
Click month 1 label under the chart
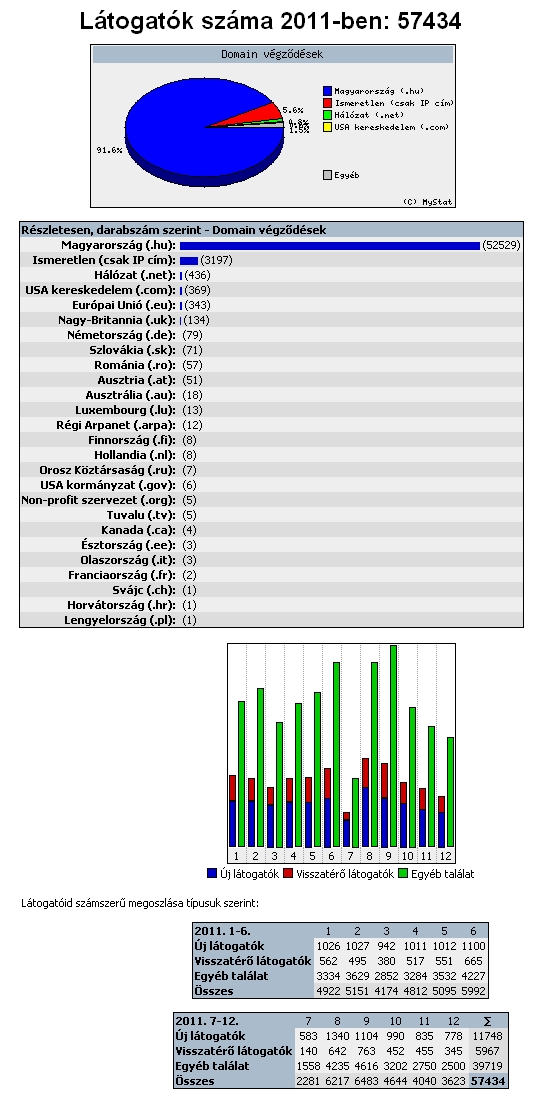click(237, 856)
